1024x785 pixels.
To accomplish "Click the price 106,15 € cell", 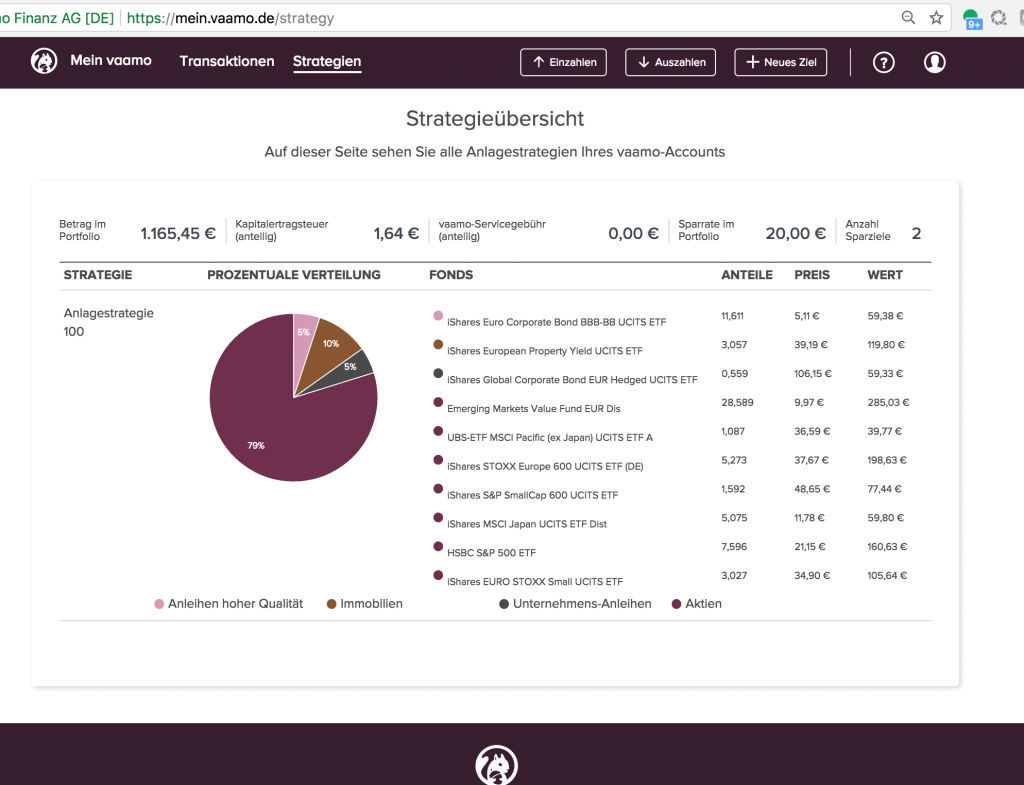I will [x=813, y=374].
